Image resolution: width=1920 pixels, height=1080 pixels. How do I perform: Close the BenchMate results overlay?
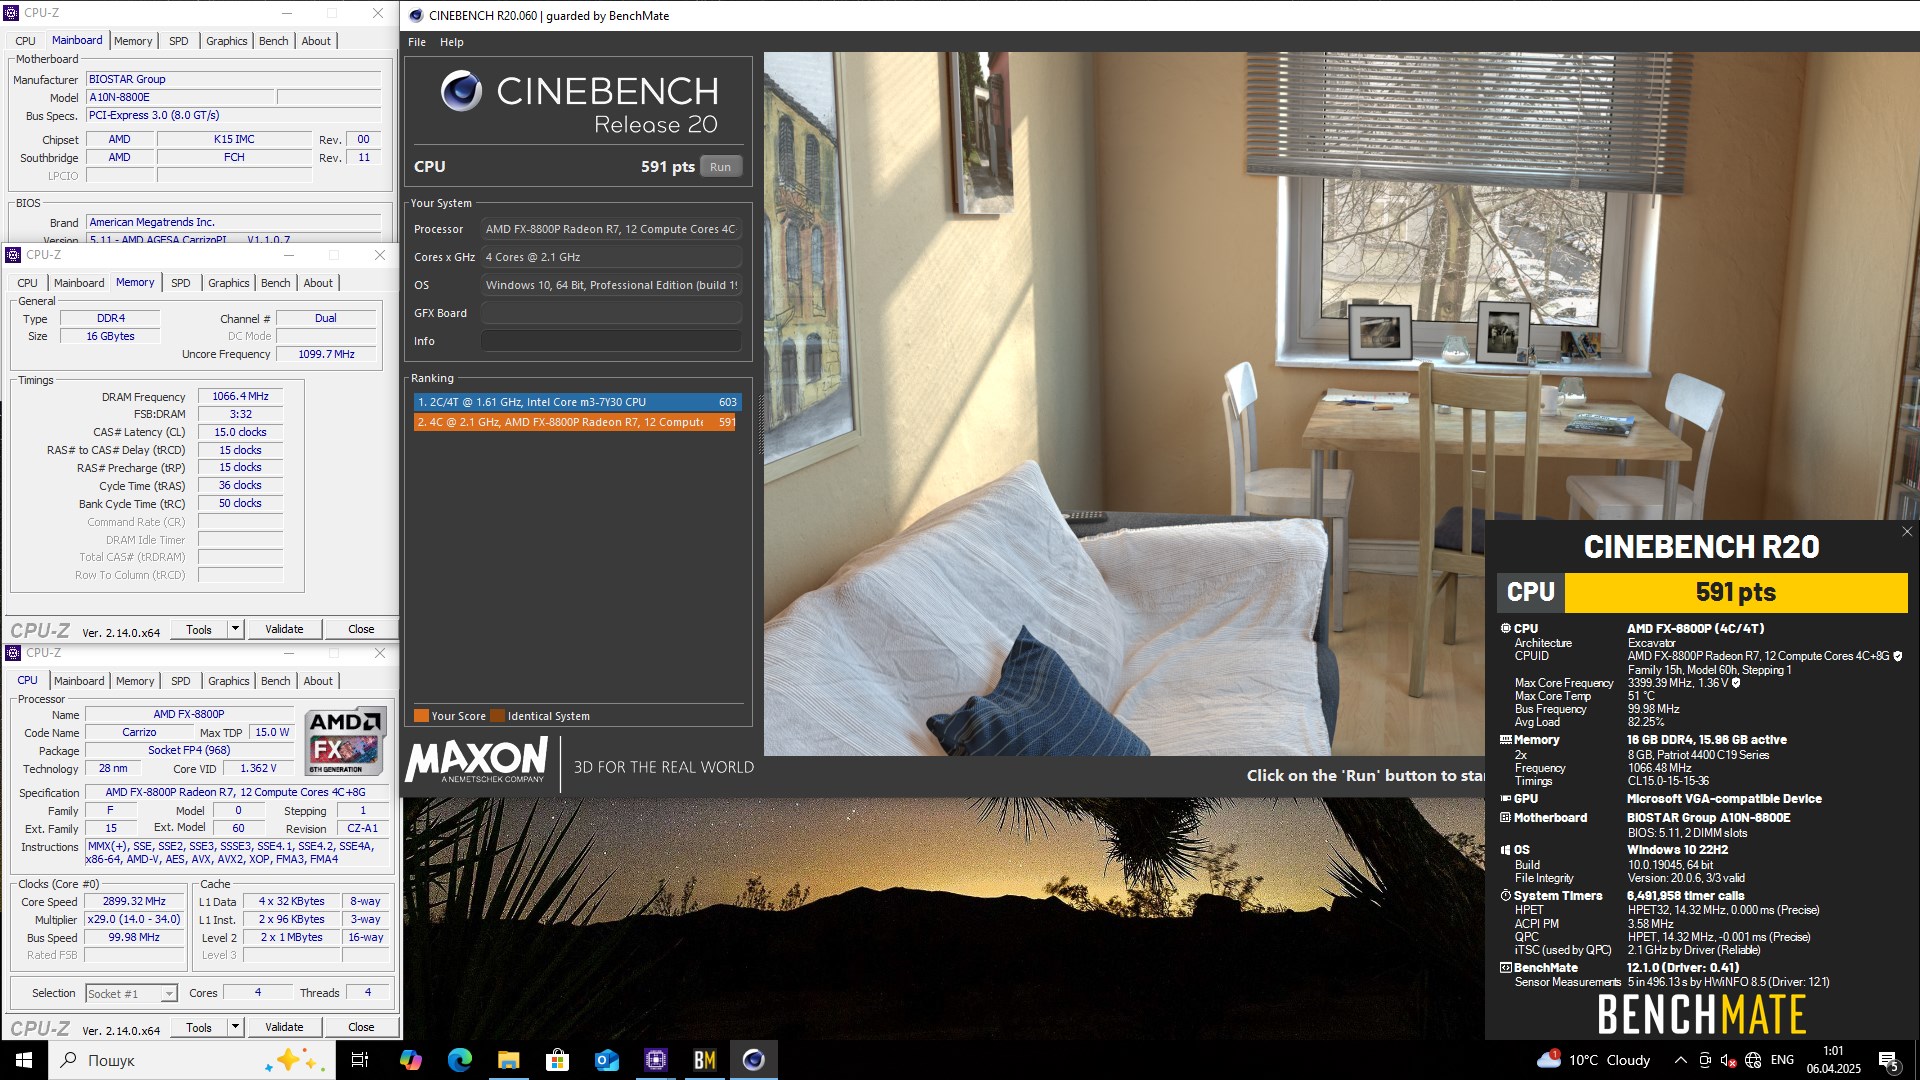tap(1906, 532)
